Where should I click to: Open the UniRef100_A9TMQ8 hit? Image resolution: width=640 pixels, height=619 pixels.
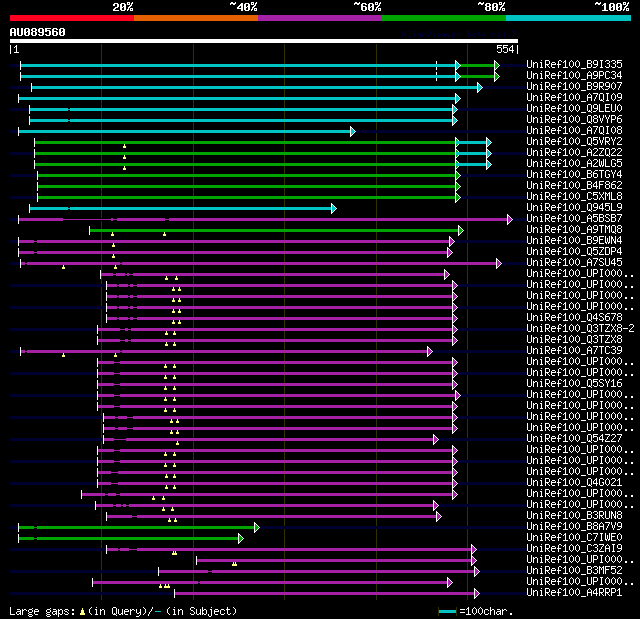[574, 230]
